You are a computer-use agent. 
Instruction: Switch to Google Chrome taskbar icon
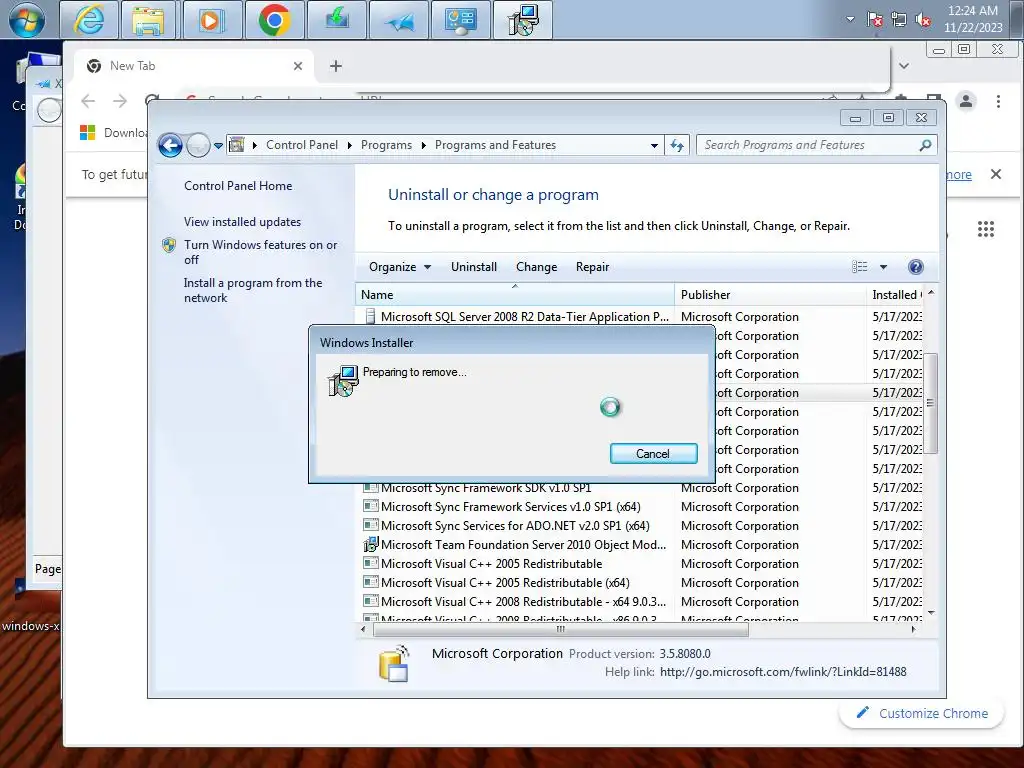(274, 20)
